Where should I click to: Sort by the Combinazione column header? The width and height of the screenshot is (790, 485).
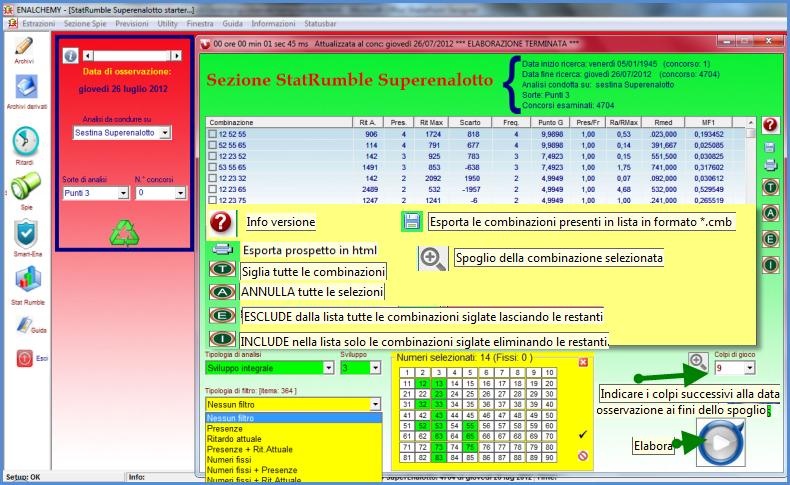coord(279,122)
